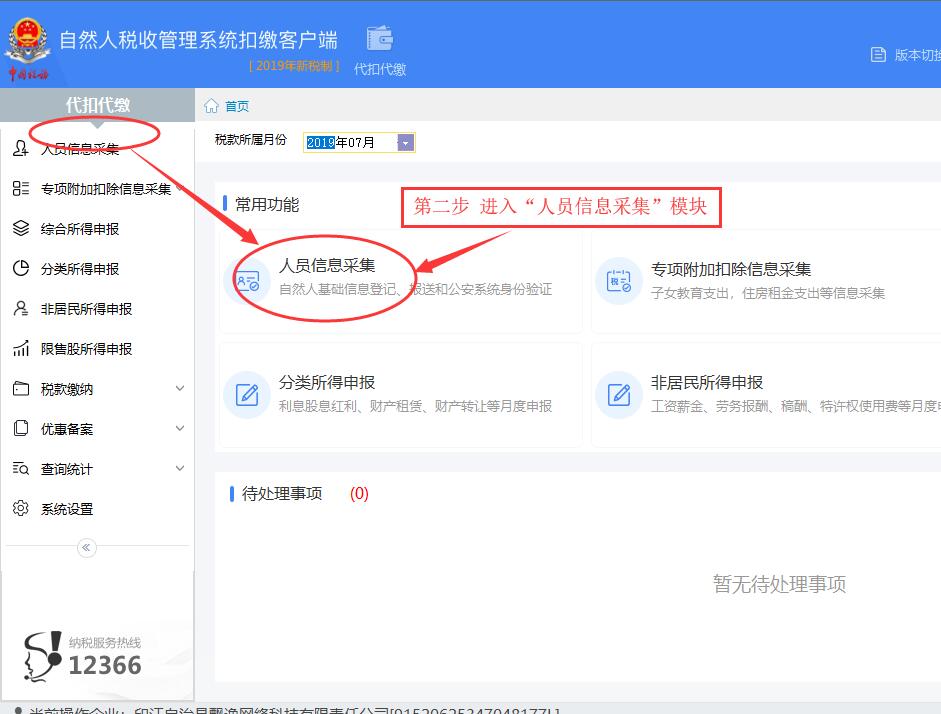
Task: Click the 限售股所得申报 chart icon in sidebar
Action: [21, 349]
